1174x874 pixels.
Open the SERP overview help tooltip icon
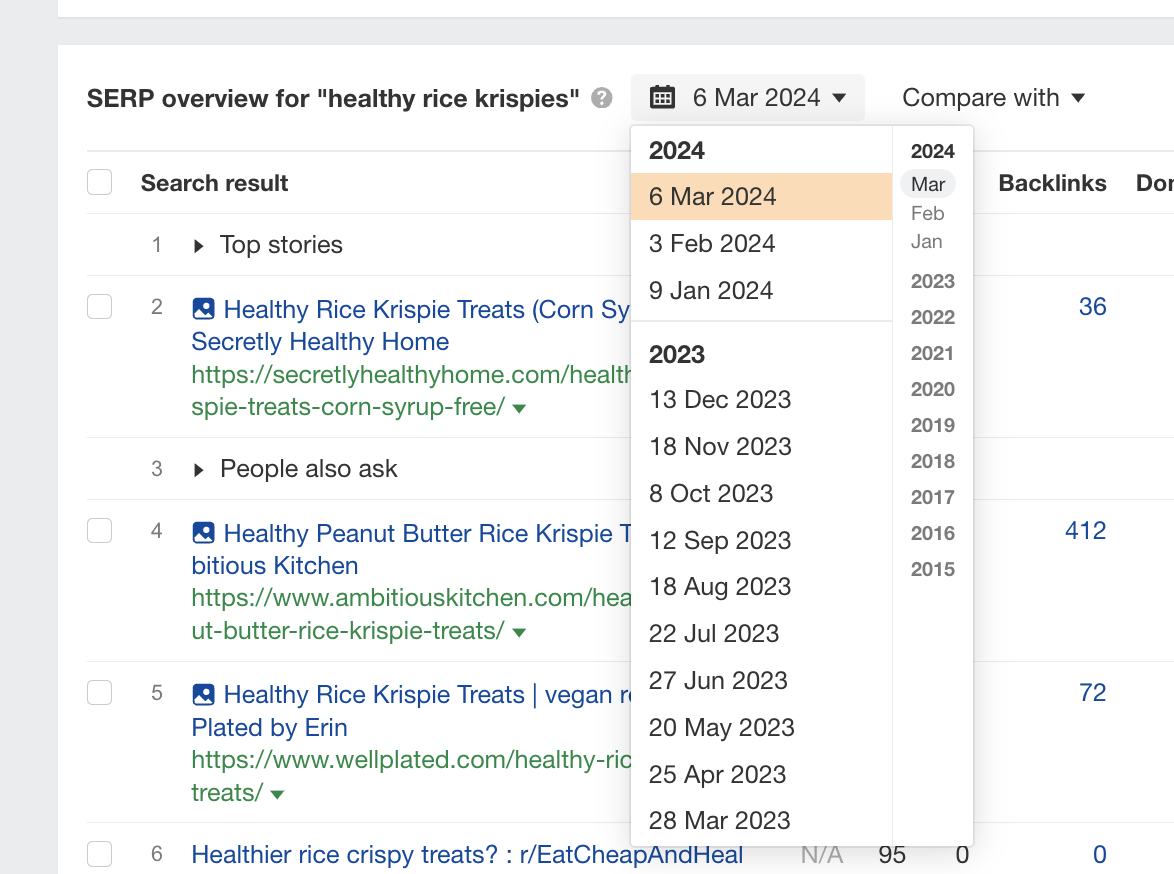[x=600, y=97]
